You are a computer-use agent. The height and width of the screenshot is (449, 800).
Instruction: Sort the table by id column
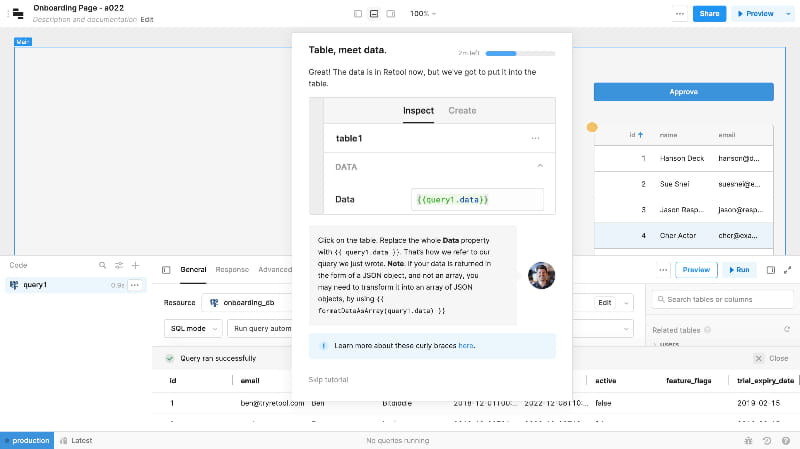point(636,135)
